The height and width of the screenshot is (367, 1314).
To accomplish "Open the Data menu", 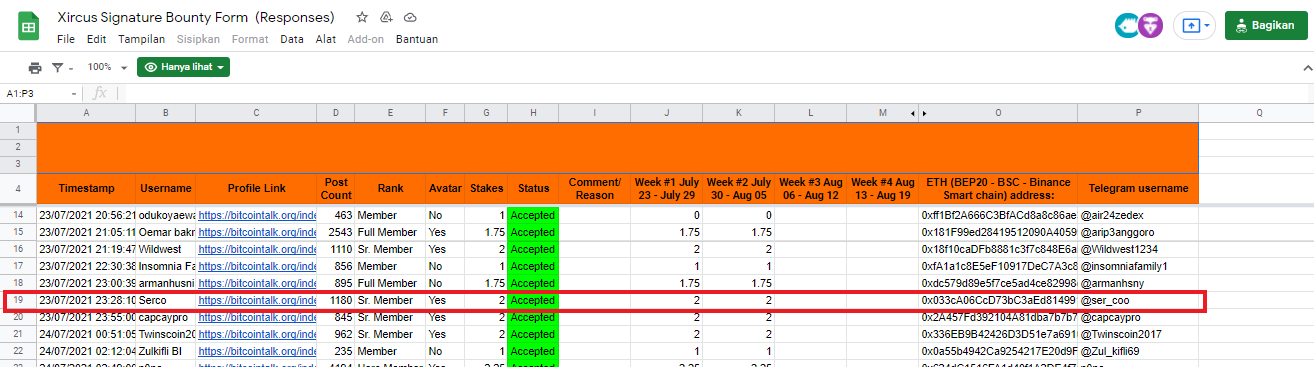I will 292,39.
